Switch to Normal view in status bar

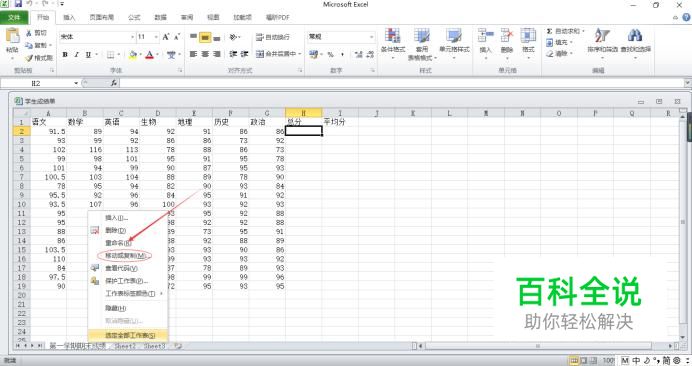tap(574, 361)
